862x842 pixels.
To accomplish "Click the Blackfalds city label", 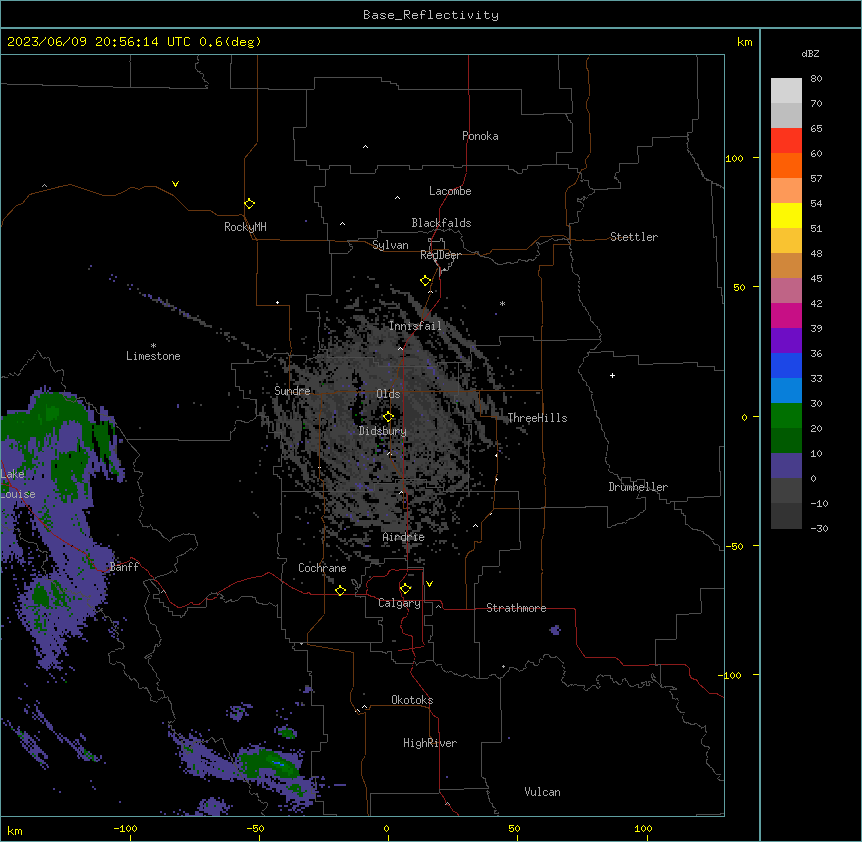I will tap(441, 223).
